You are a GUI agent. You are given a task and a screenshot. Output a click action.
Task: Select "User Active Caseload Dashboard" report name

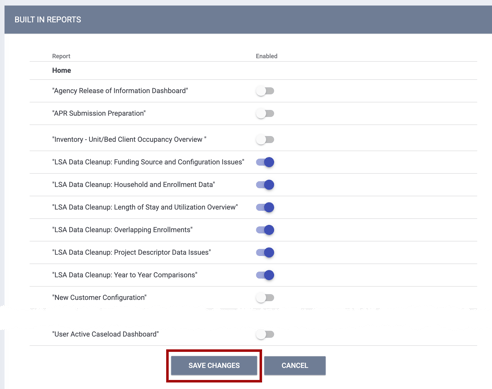tap(106, 334)
